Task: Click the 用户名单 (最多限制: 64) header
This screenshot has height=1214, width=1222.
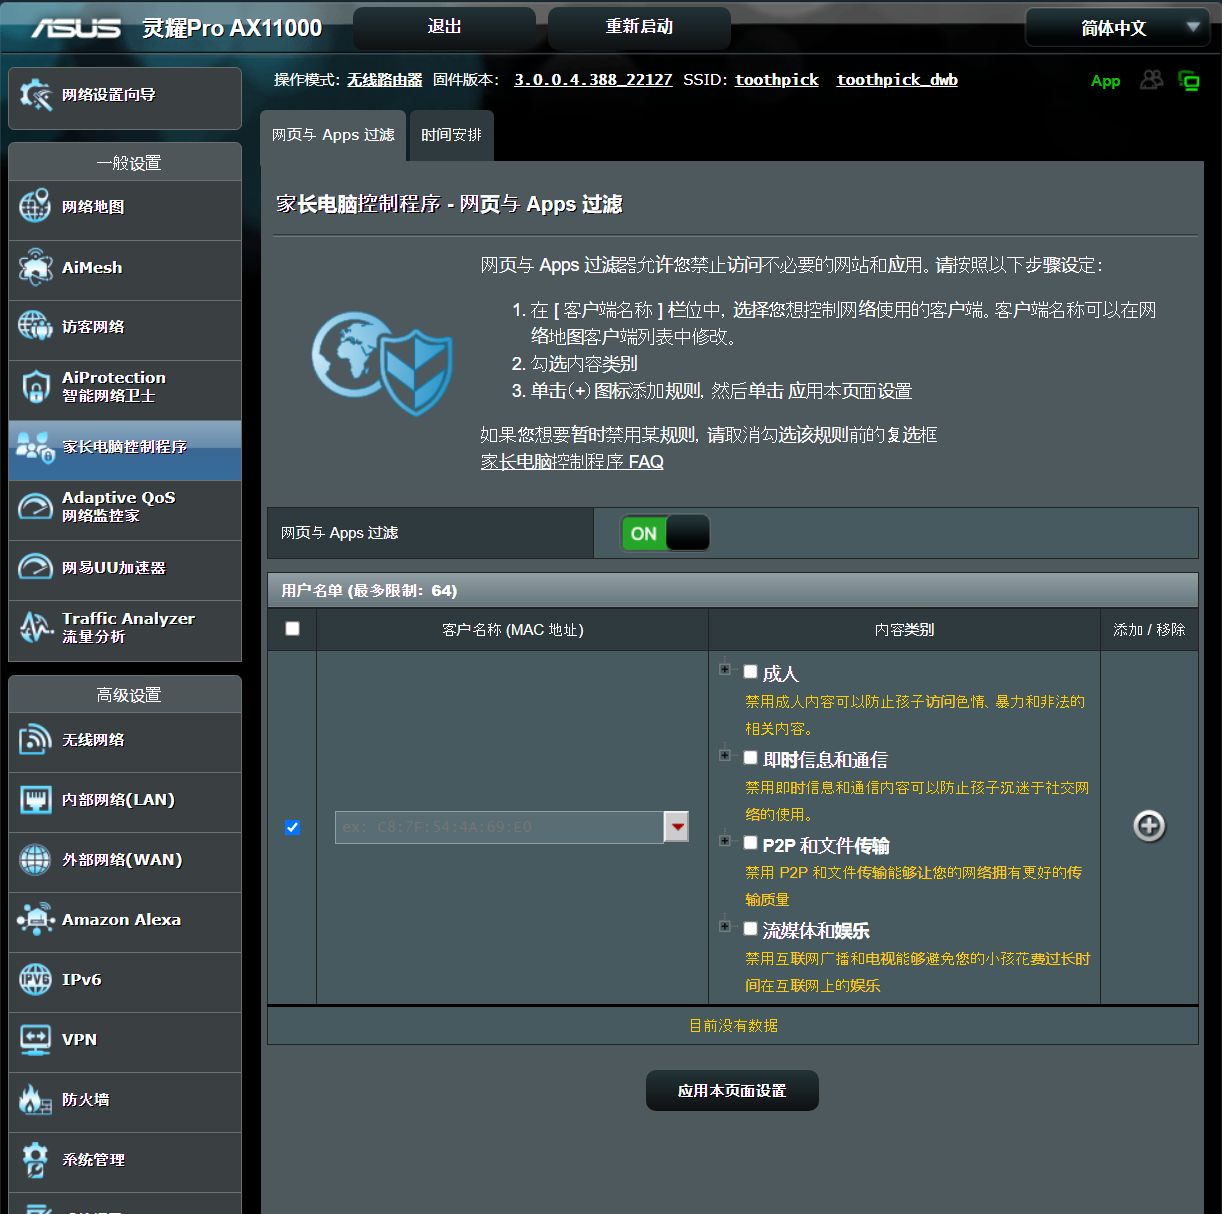Action: click(369, 591)
